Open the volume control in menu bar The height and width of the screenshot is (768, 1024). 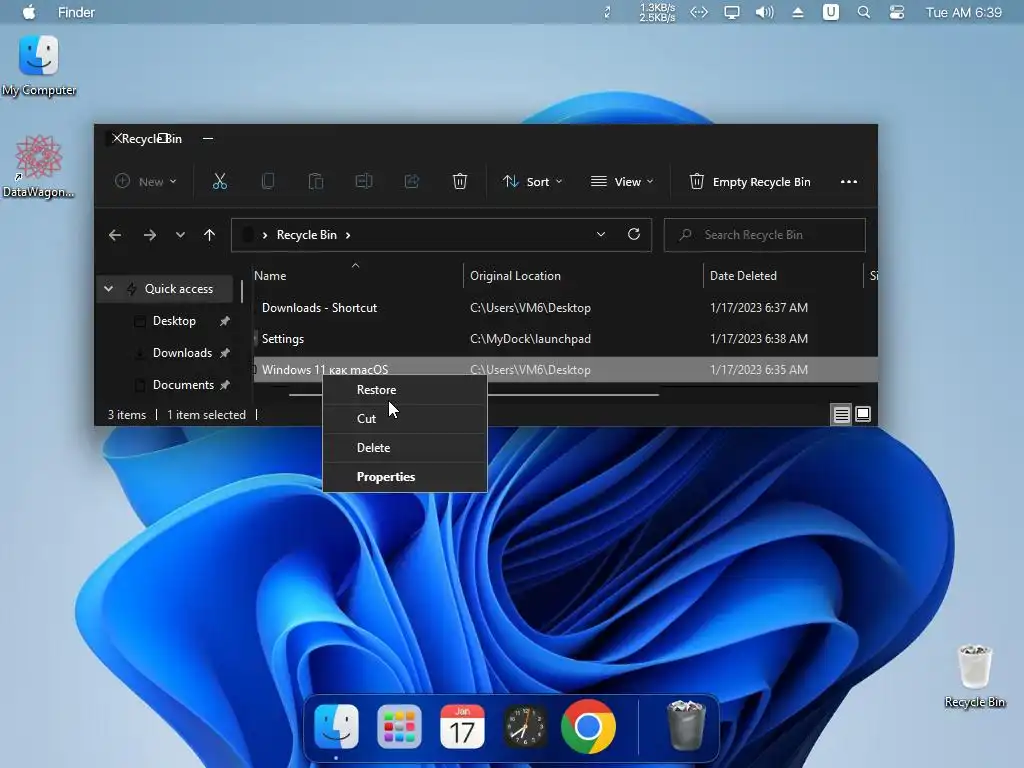[764, 12]
